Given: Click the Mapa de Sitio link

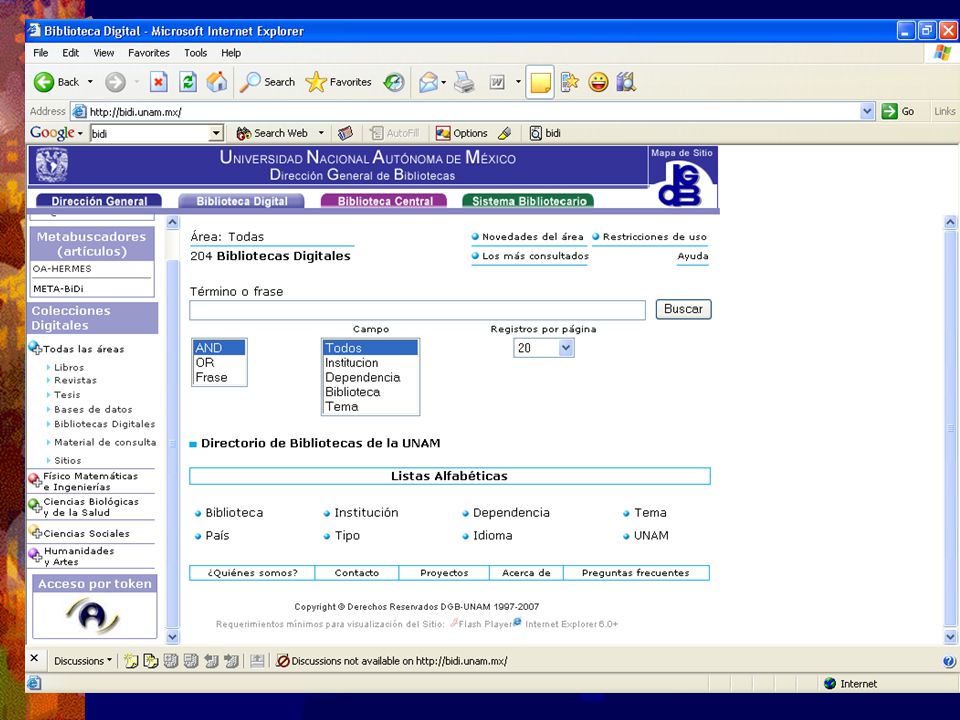Looking at the screenshot, I should coord(681,153).
